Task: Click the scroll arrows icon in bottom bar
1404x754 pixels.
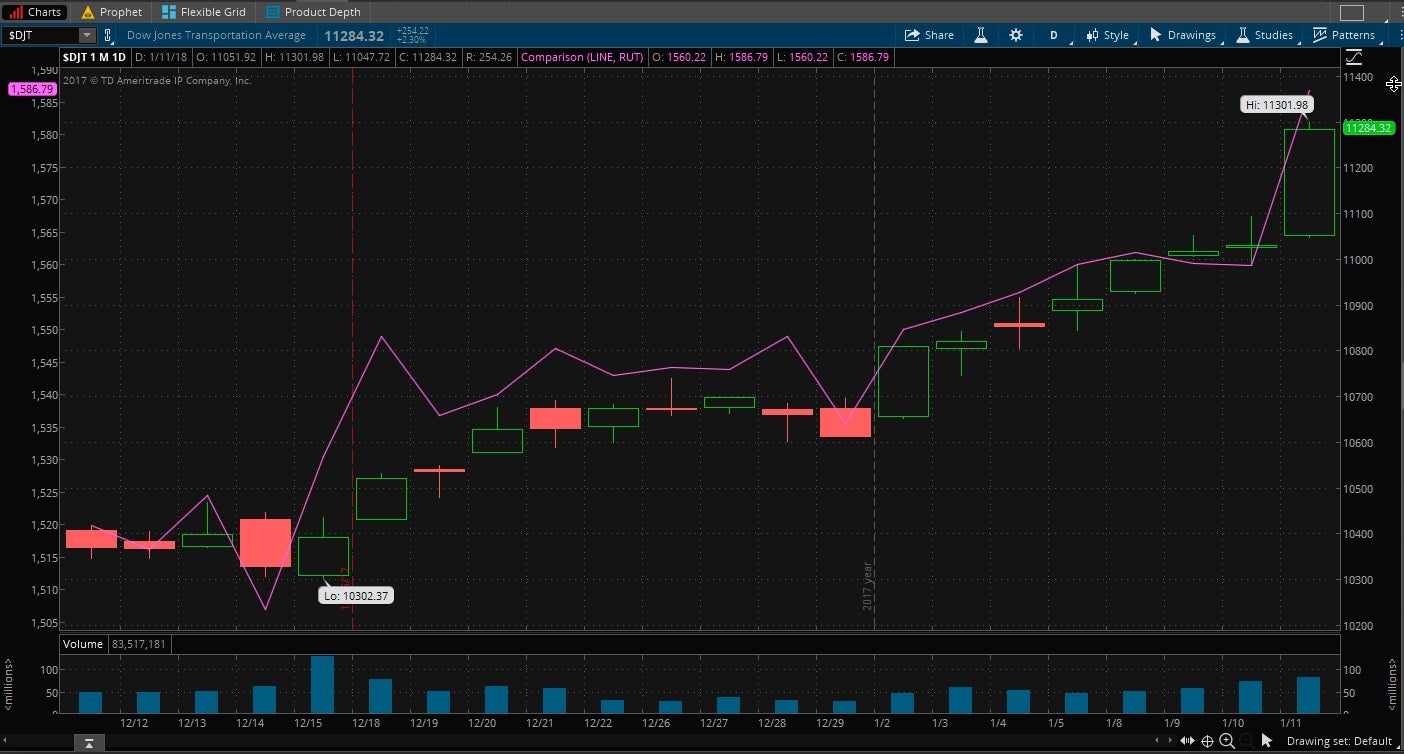Action: tap(1187, 741)
